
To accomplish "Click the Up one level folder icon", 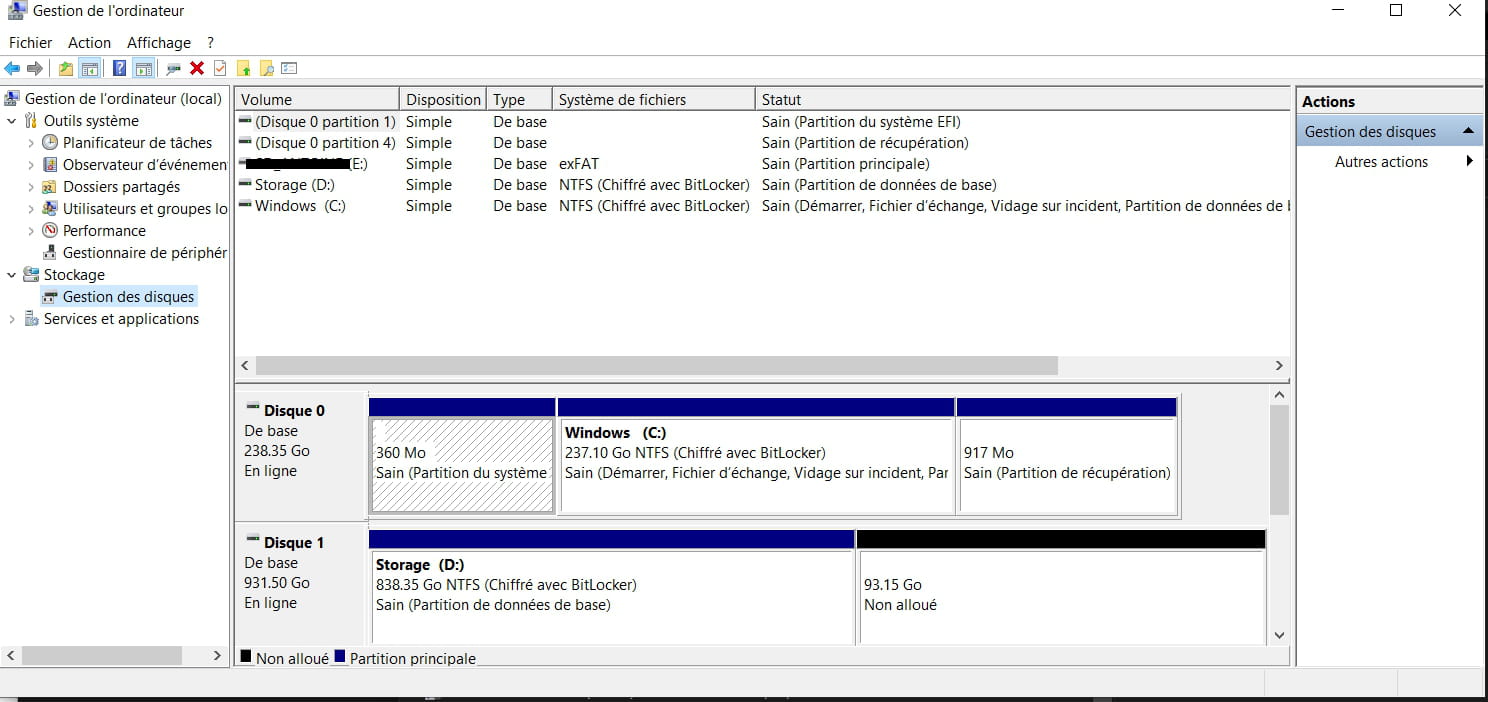I will coord(66,69).
